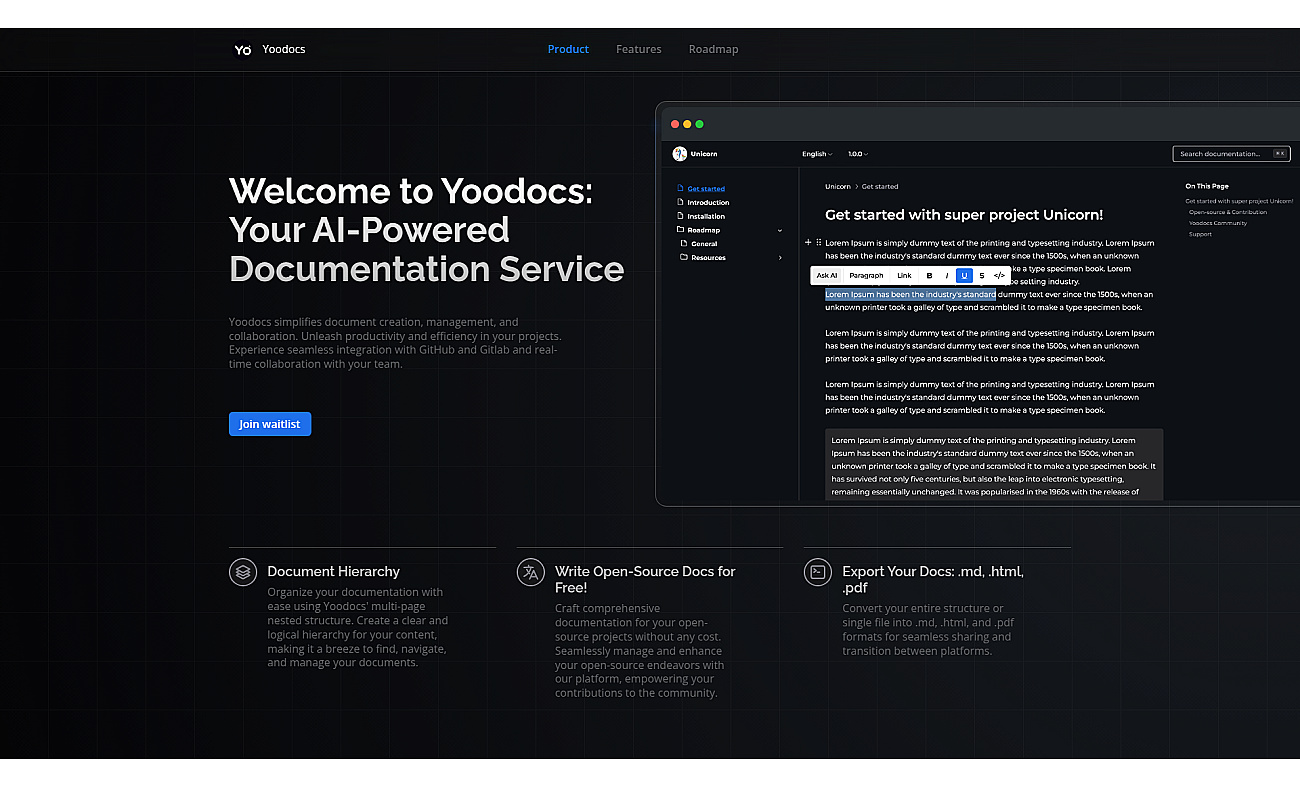Viewport: 1300px width, 788px height.
Task: Click the plus add-block icon
Action: pyautogui.click(x=808, y=243)
